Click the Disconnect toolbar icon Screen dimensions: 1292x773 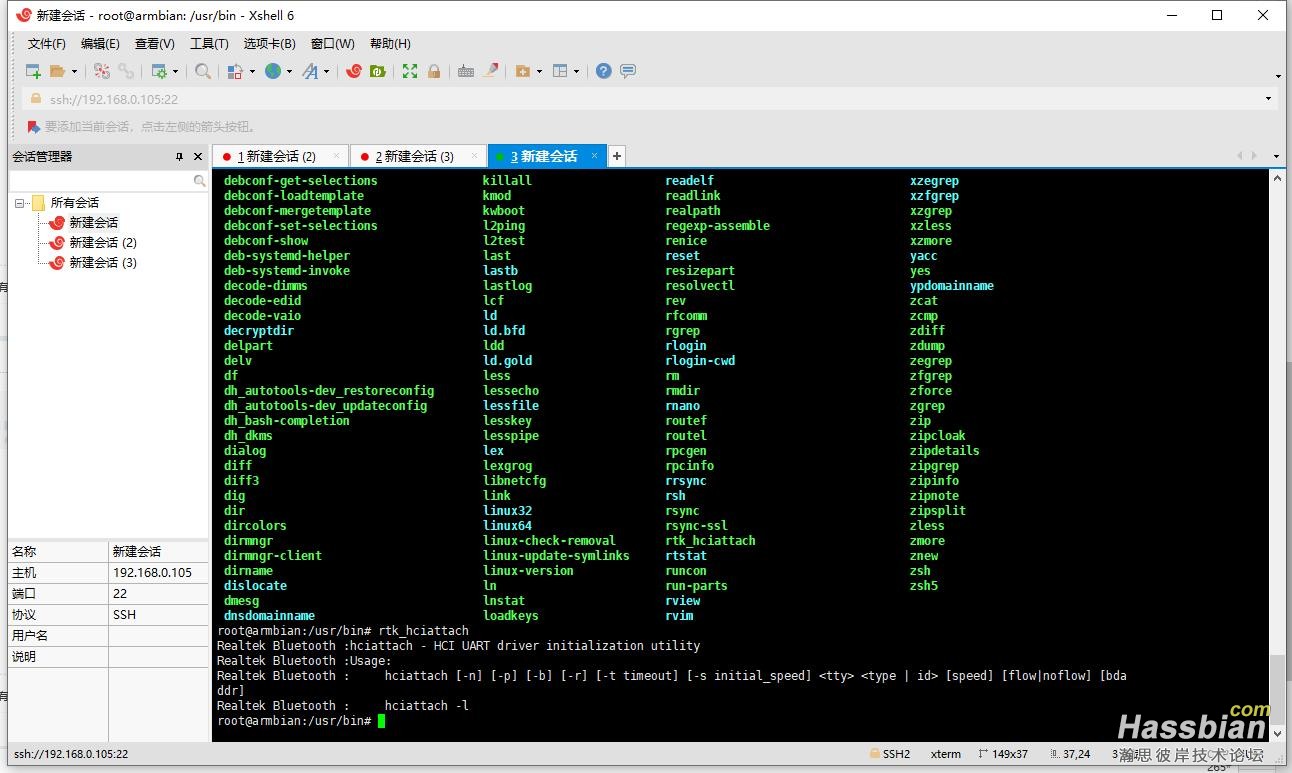pyautogui.click(x=102, y=71)
